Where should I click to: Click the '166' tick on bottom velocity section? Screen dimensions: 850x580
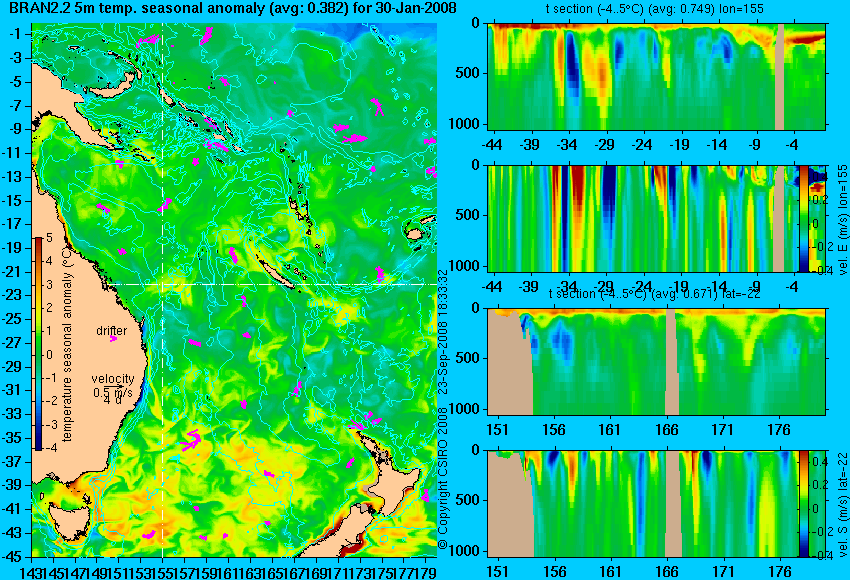(667, 572)
